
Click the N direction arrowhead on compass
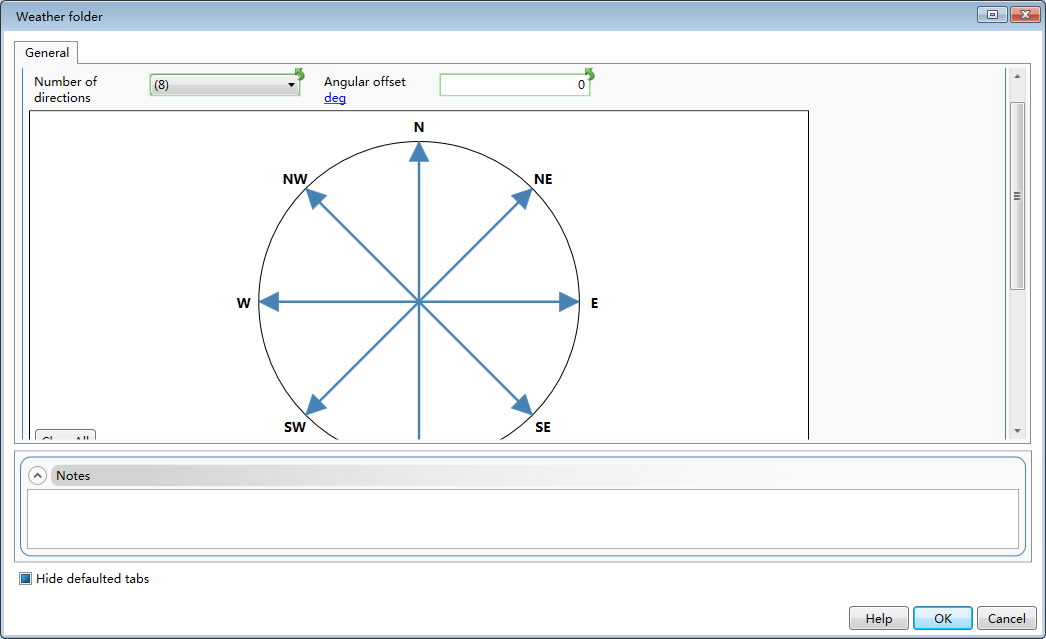[419, 152]
